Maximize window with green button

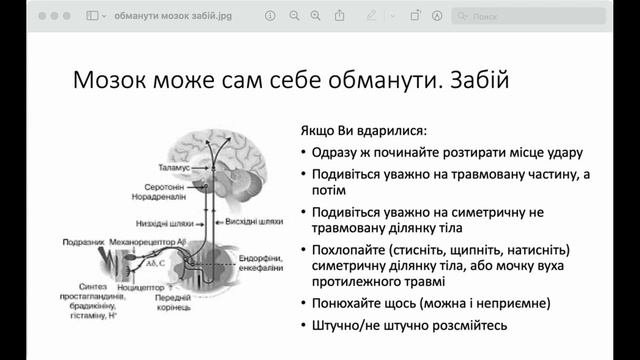67,16
